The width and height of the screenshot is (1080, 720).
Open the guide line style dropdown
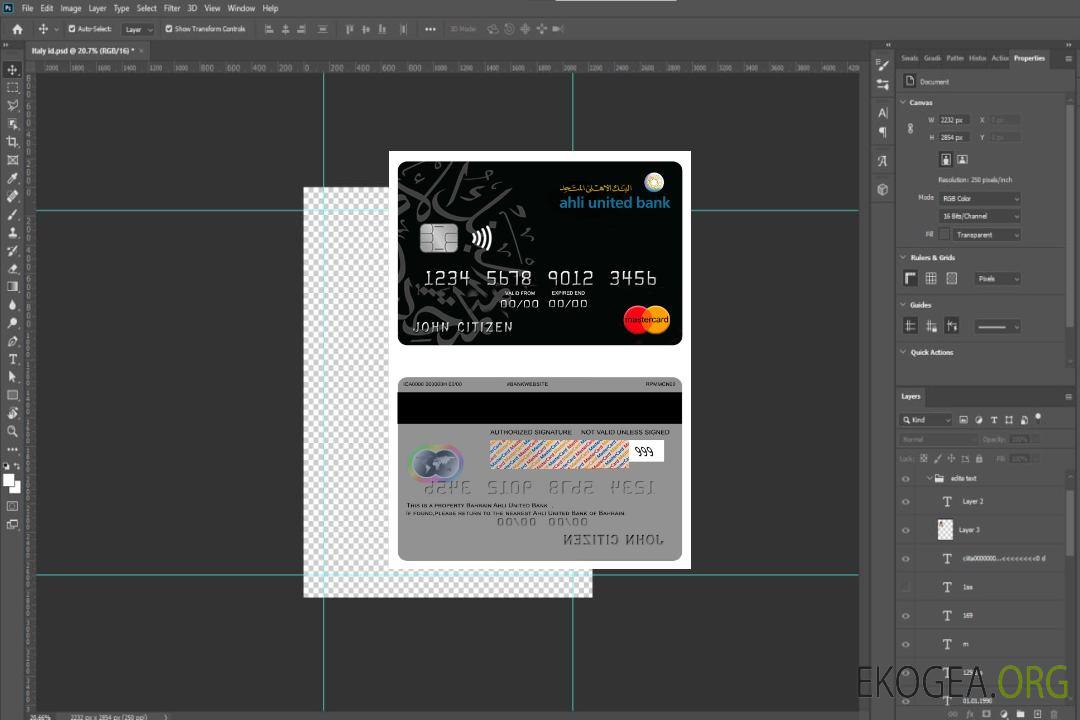[x=997, y=327]
